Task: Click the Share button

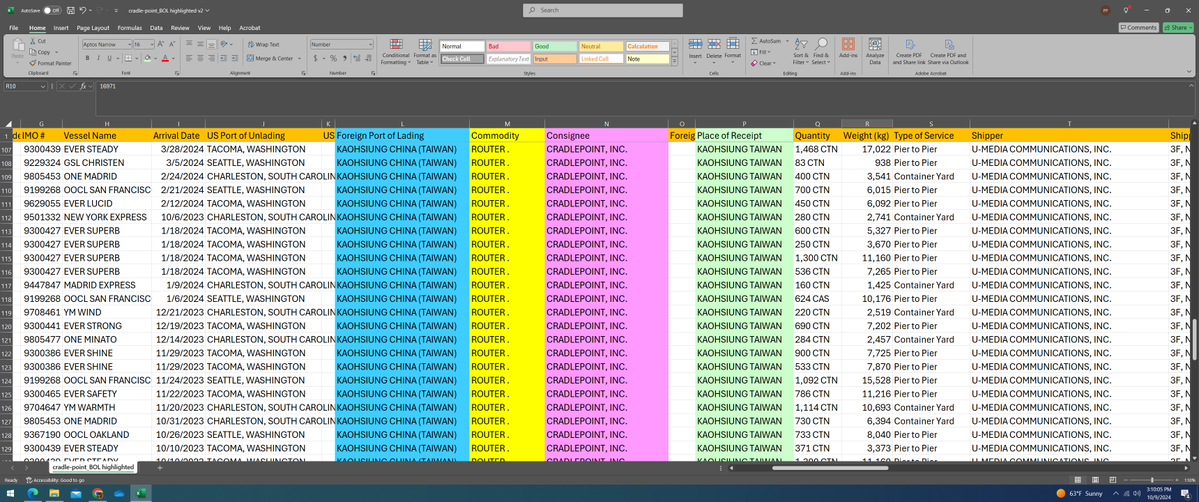Action: pos(1178,28)
